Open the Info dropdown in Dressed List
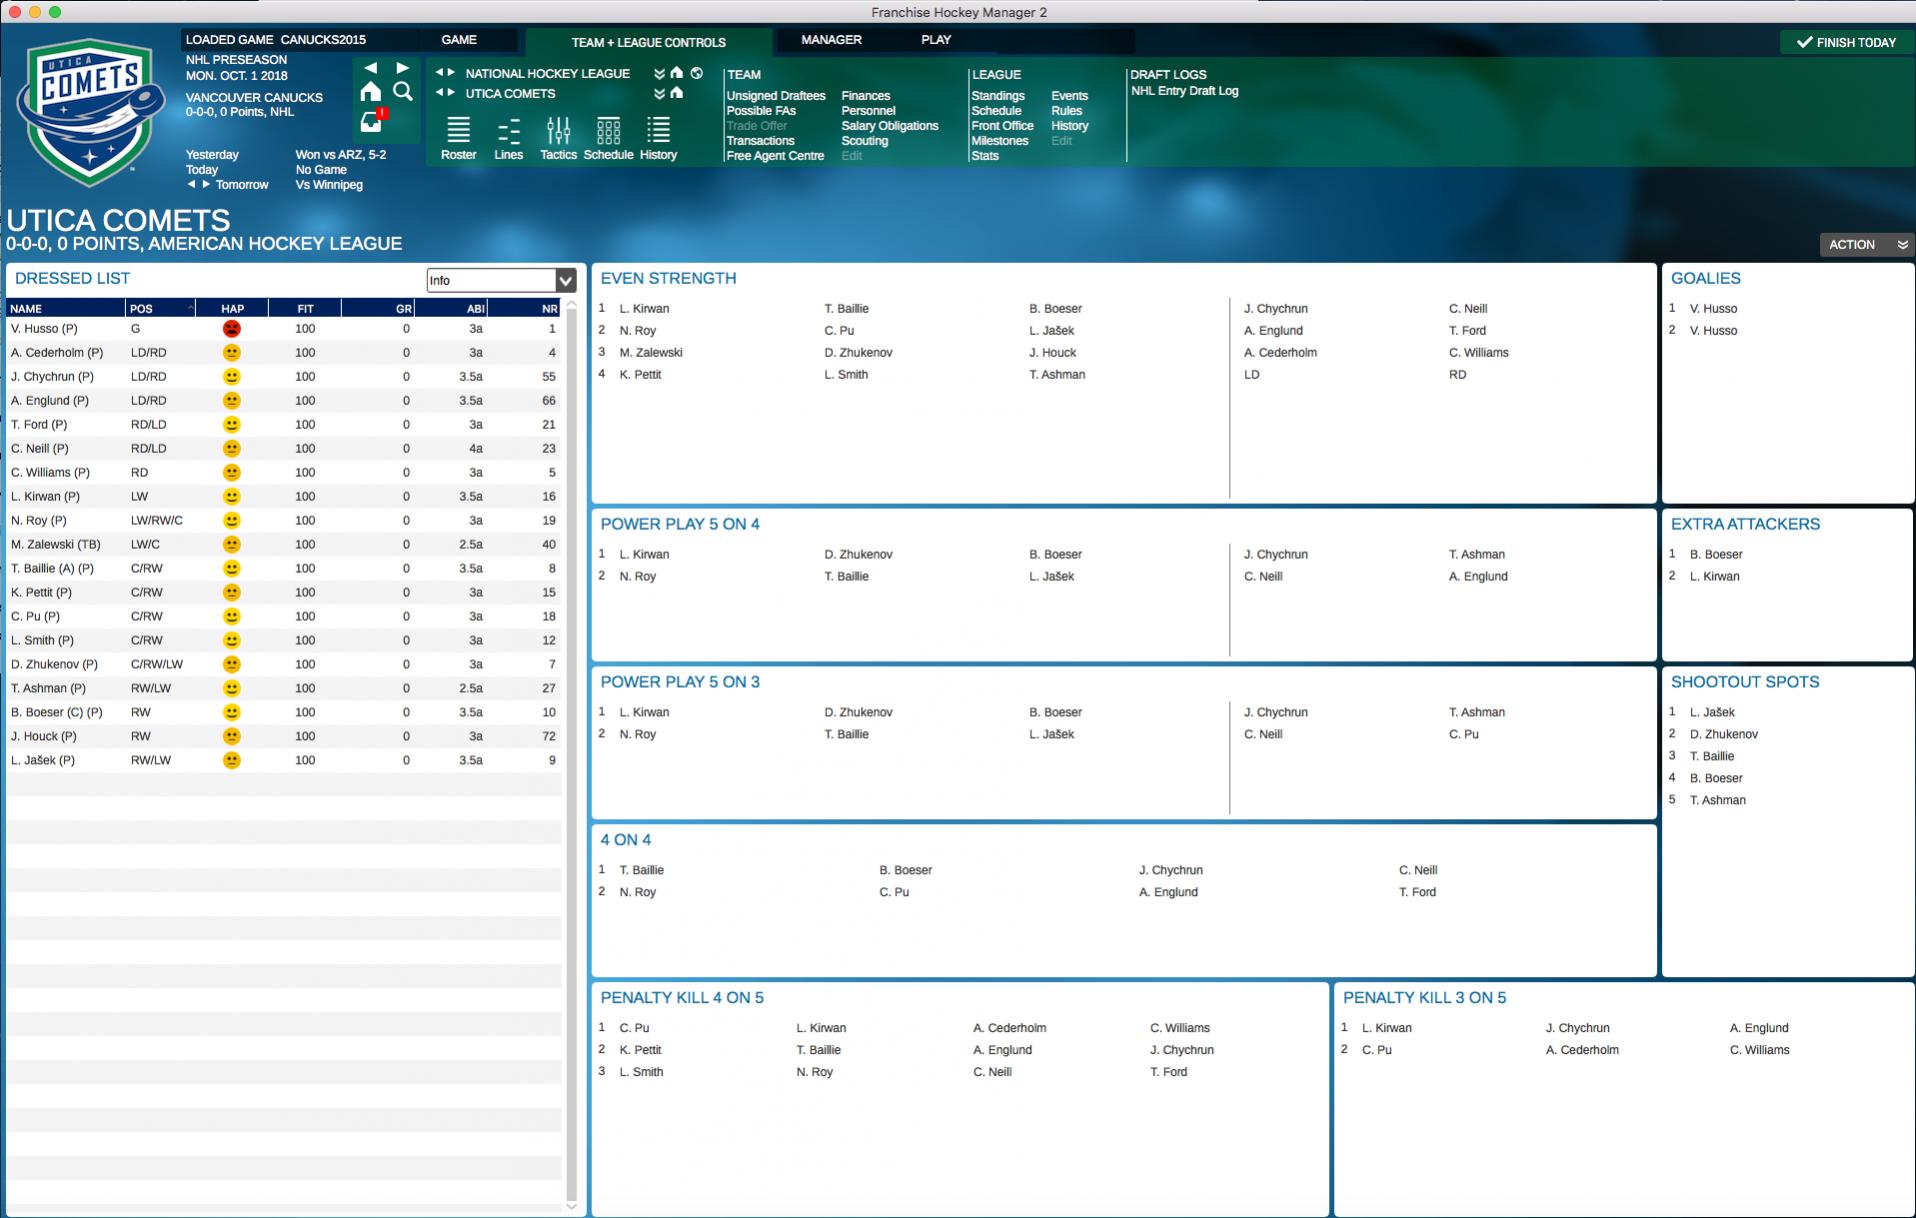1916x1218 pixels. pos(502,281)
